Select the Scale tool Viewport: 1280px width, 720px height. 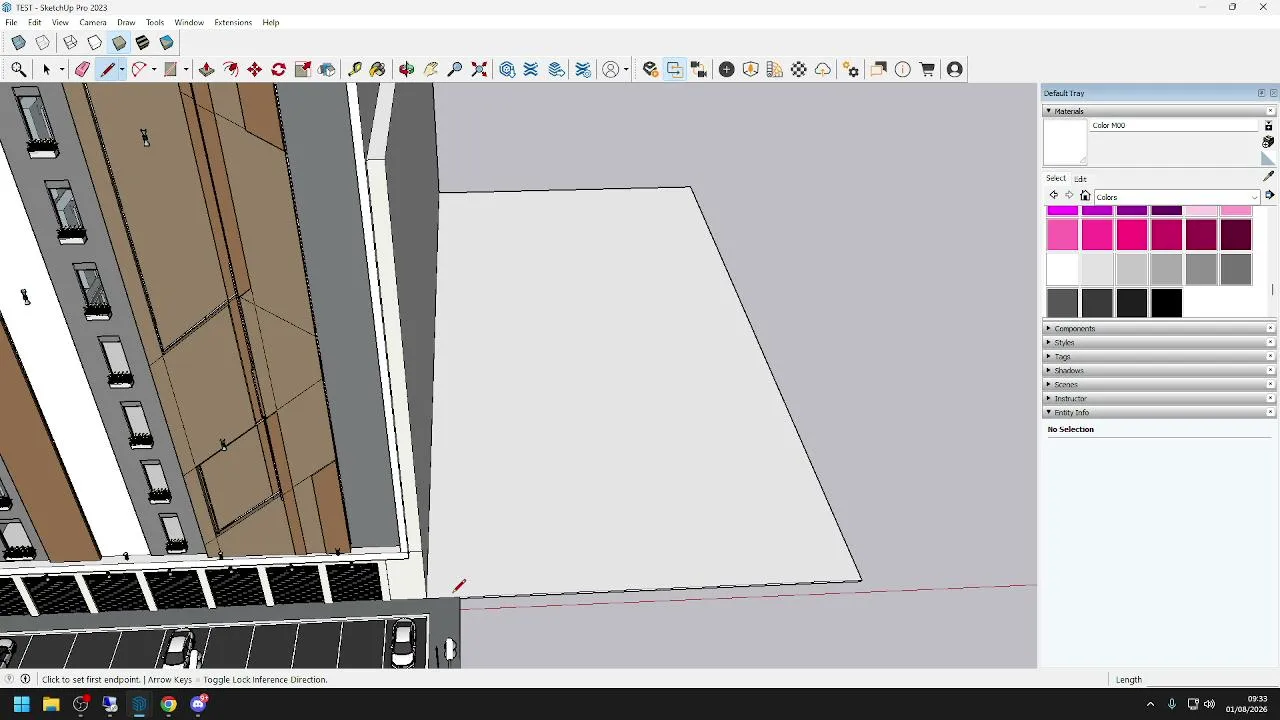coord(303,69)
